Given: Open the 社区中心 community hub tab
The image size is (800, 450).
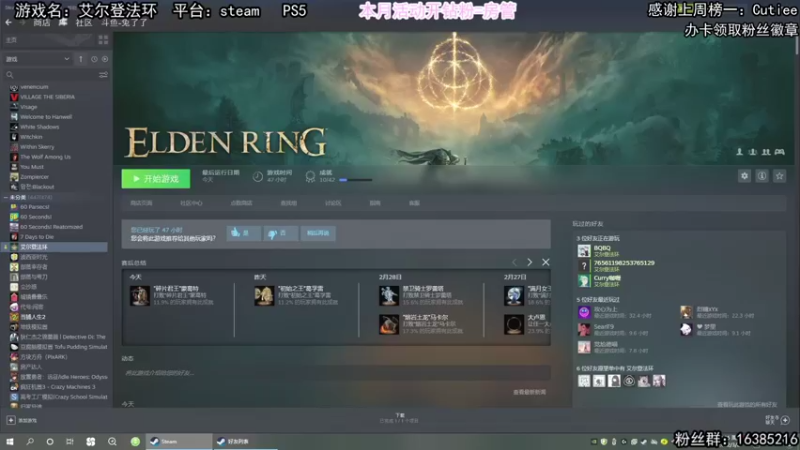Looking at the screenshot, I should pos(191,203).
